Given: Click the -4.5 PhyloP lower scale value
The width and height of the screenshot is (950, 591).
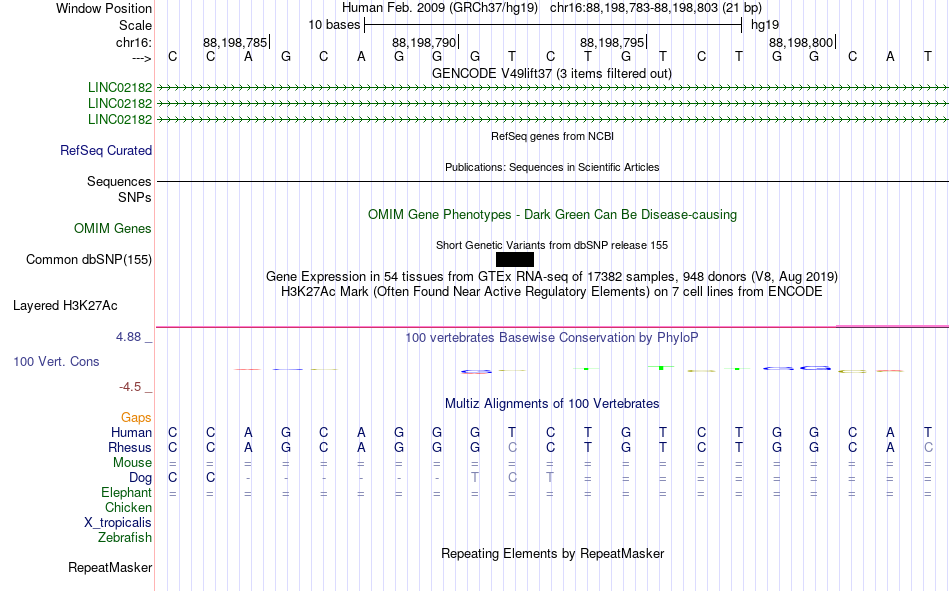Looking at the screenshot, I should pyautogui.click(x=130, y=387).
